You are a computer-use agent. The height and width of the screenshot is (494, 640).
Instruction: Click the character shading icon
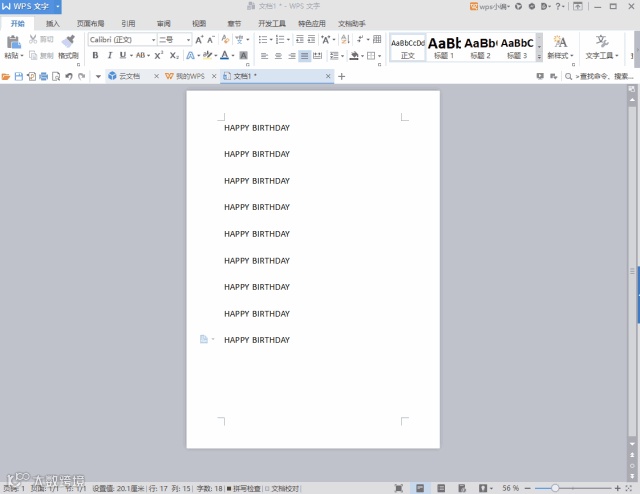(x=244, y=55)
